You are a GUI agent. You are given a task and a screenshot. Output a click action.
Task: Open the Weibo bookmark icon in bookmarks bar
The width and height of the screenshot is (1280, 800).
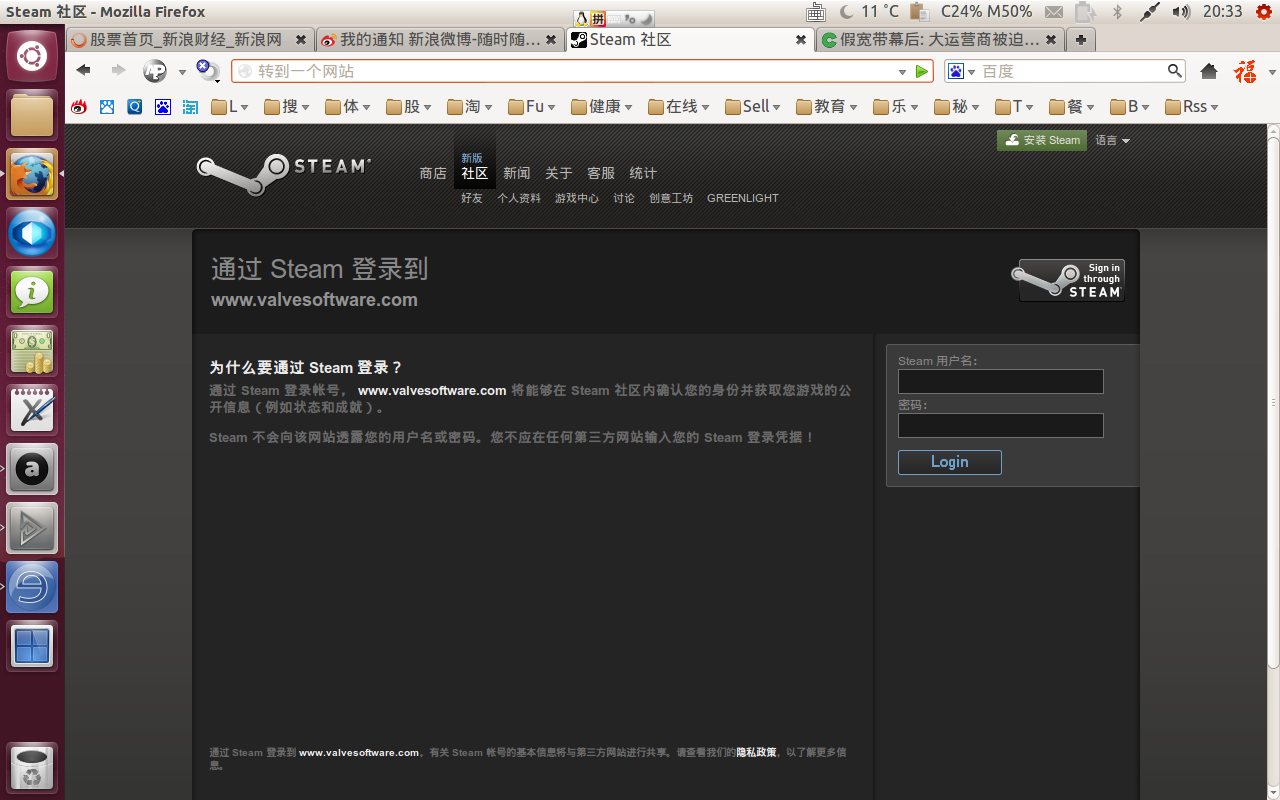(x=79, y=106)
